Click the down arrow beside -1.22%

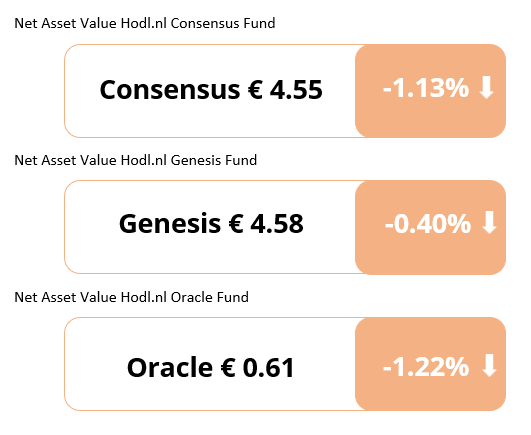(489, 366)
